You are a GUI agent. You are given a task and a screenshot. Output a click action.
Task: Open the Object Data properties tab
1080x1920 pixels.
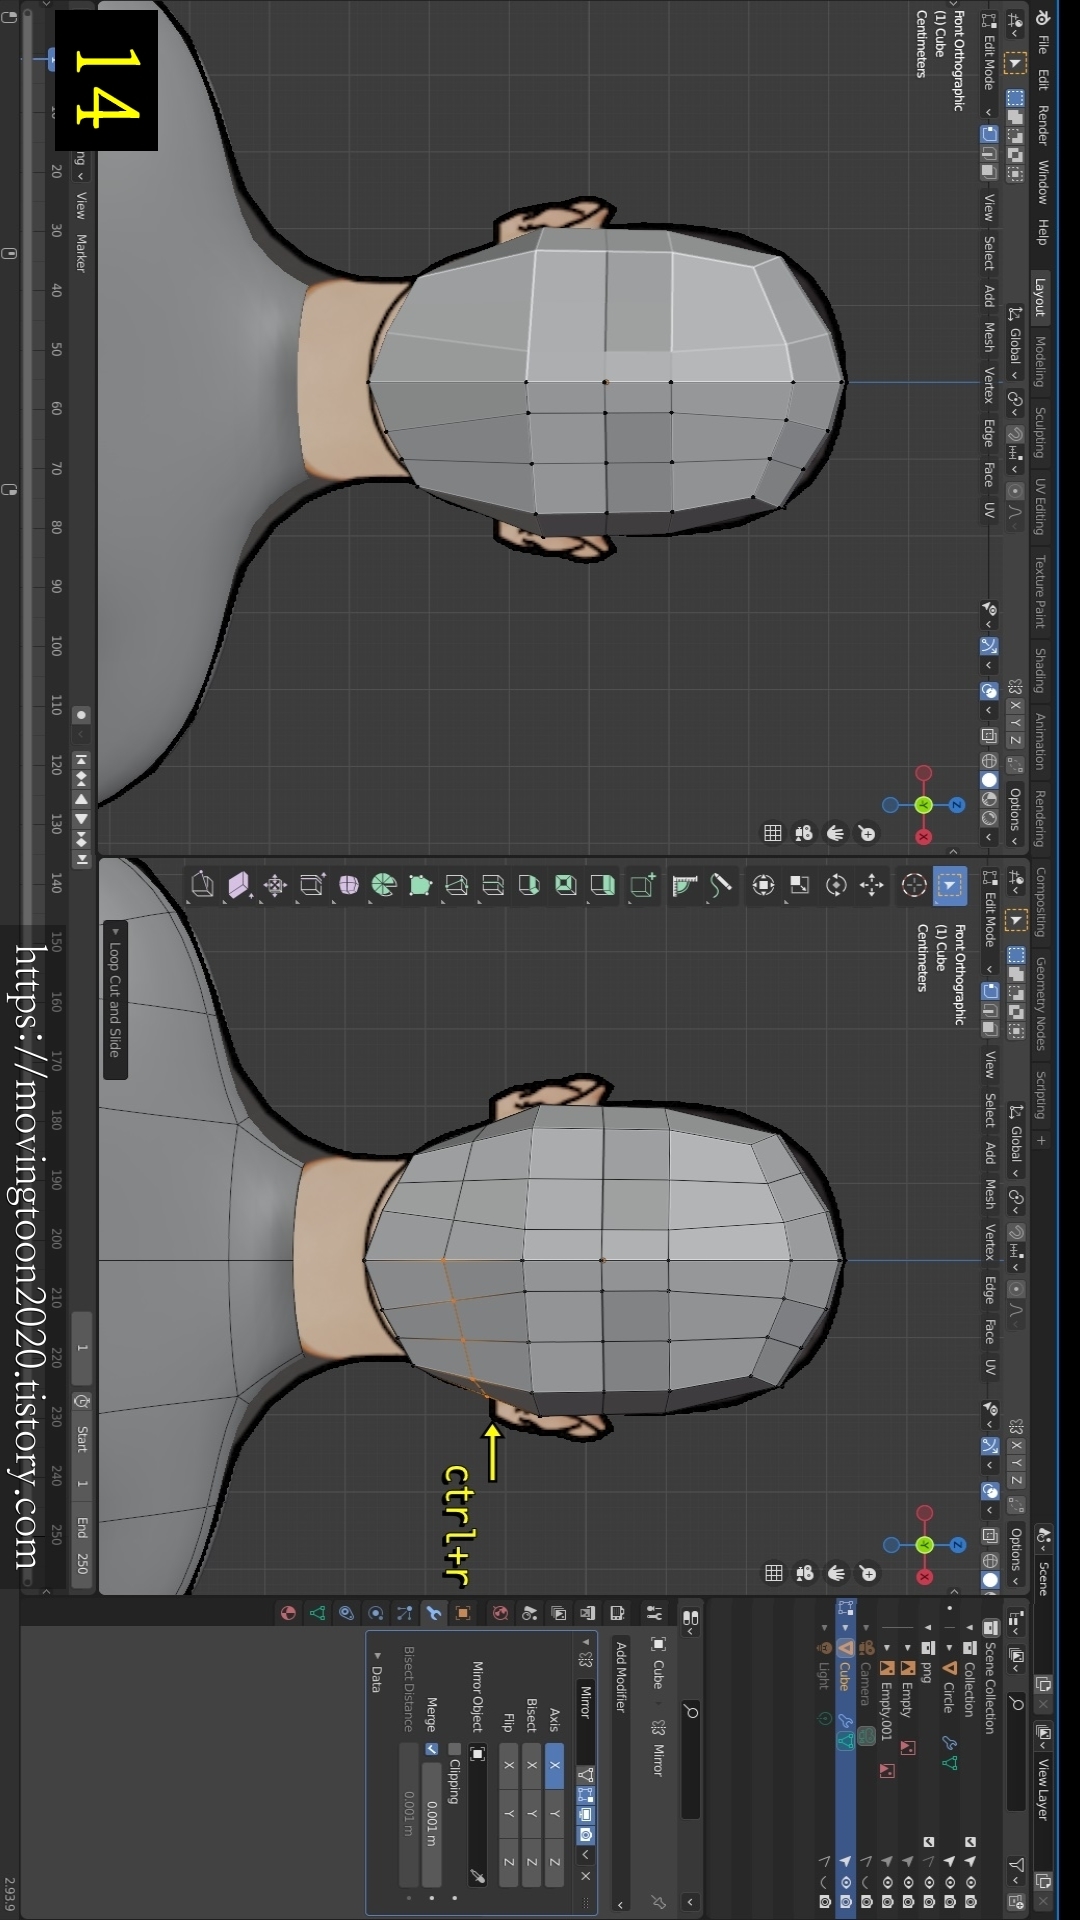point(317,1613)
